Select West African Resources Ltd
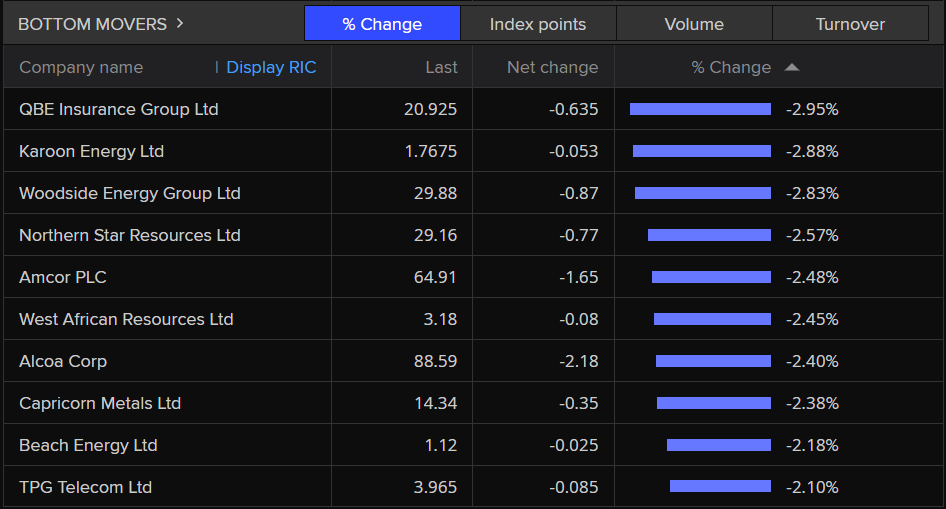946x509 pixels. 126,319
